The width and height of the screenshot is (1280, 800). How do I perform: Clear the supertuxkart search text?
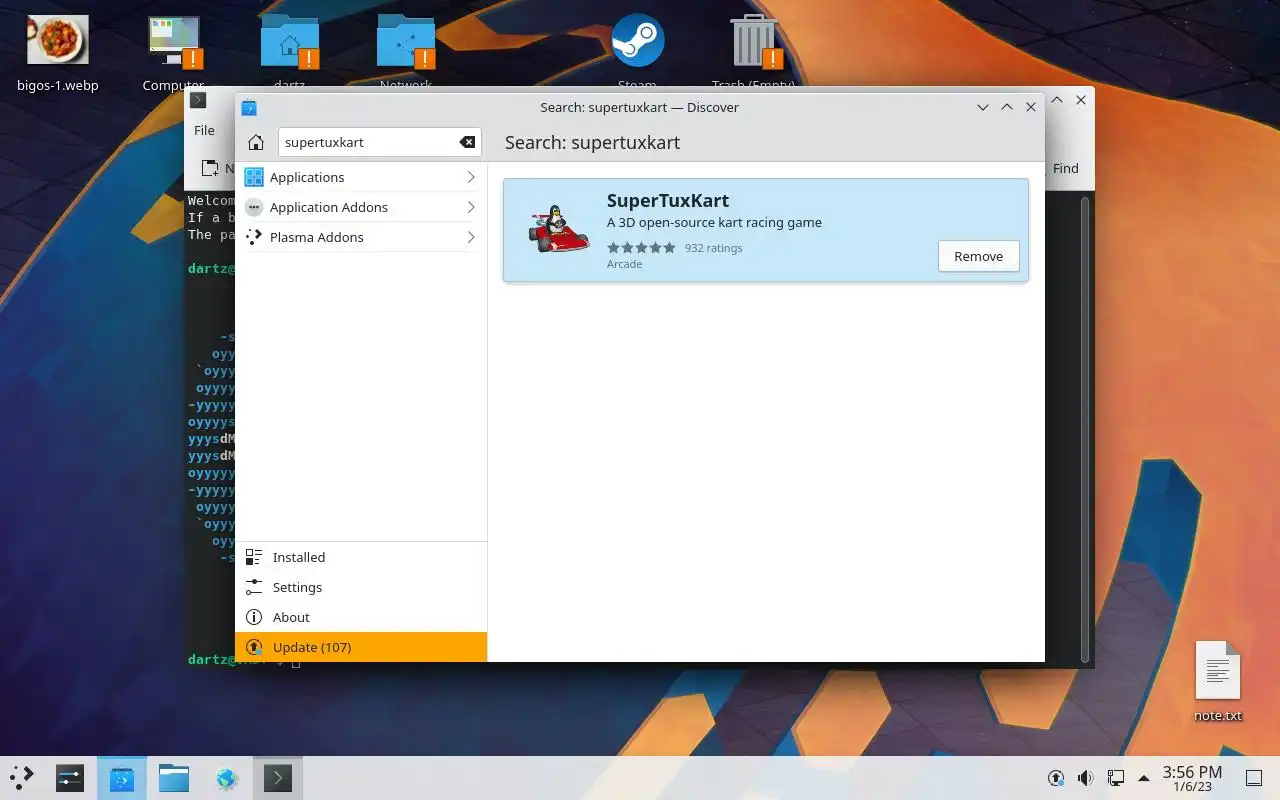click(x=467, y=142)
